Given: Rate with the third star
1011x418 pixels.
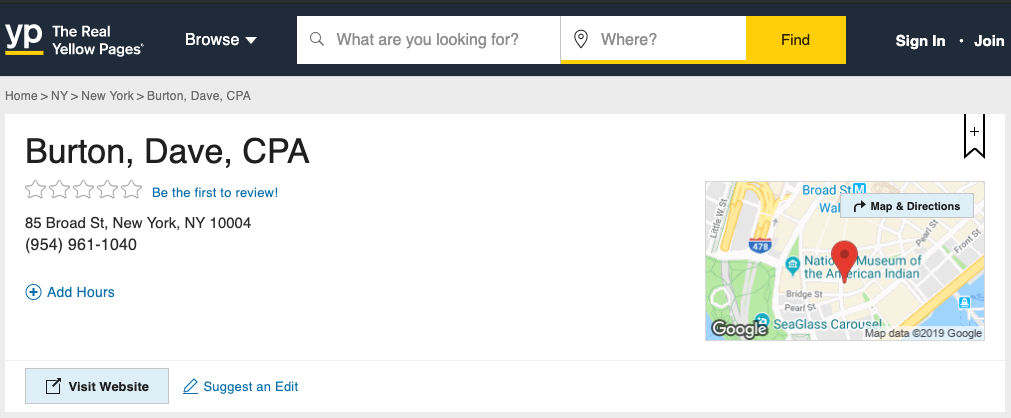Looking at the screenshot, I should click(x=84, y=190).
